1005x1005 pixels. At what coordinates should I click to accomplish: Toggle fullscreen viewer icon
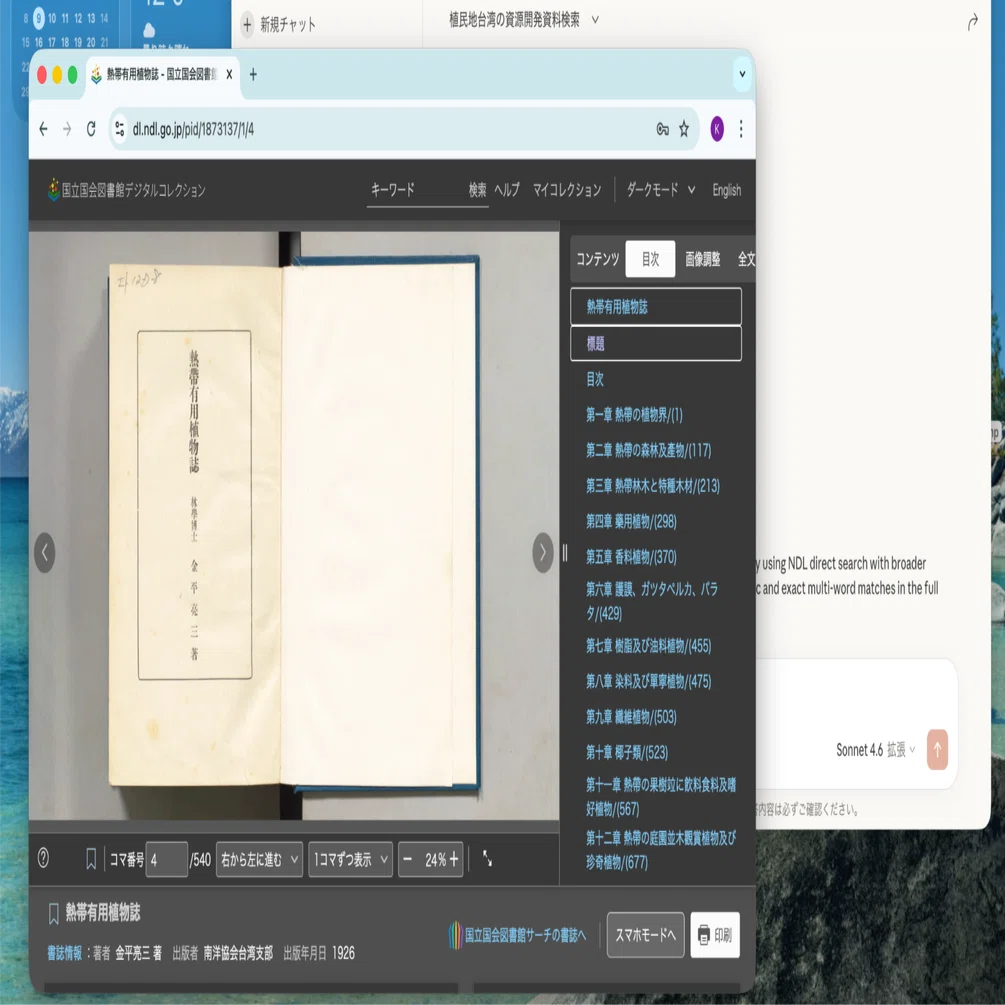487,858
